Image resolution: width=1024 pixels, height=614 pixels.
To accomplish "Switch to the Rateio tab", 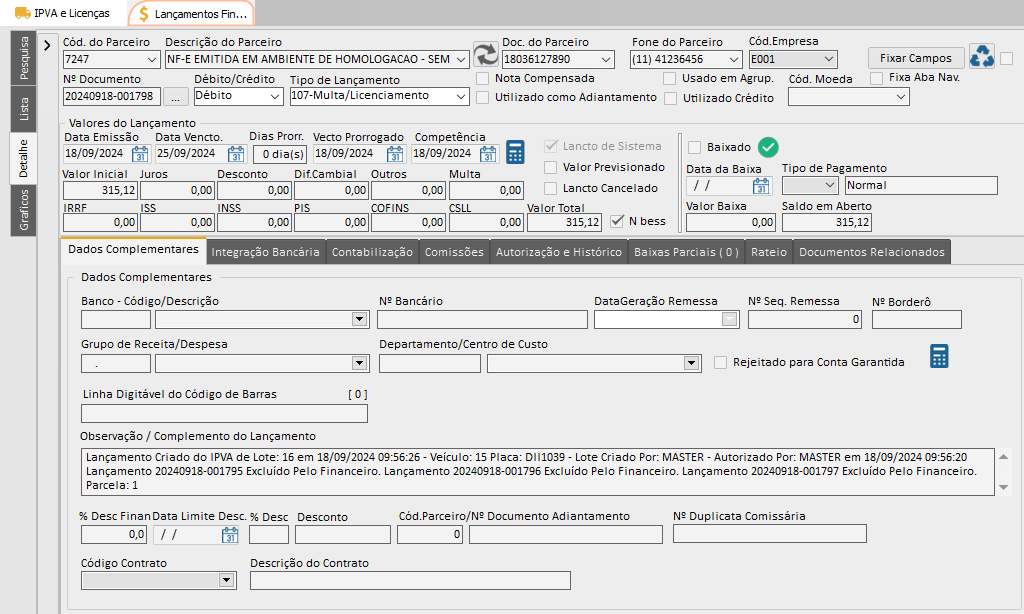I will click(x=769, y=252).
